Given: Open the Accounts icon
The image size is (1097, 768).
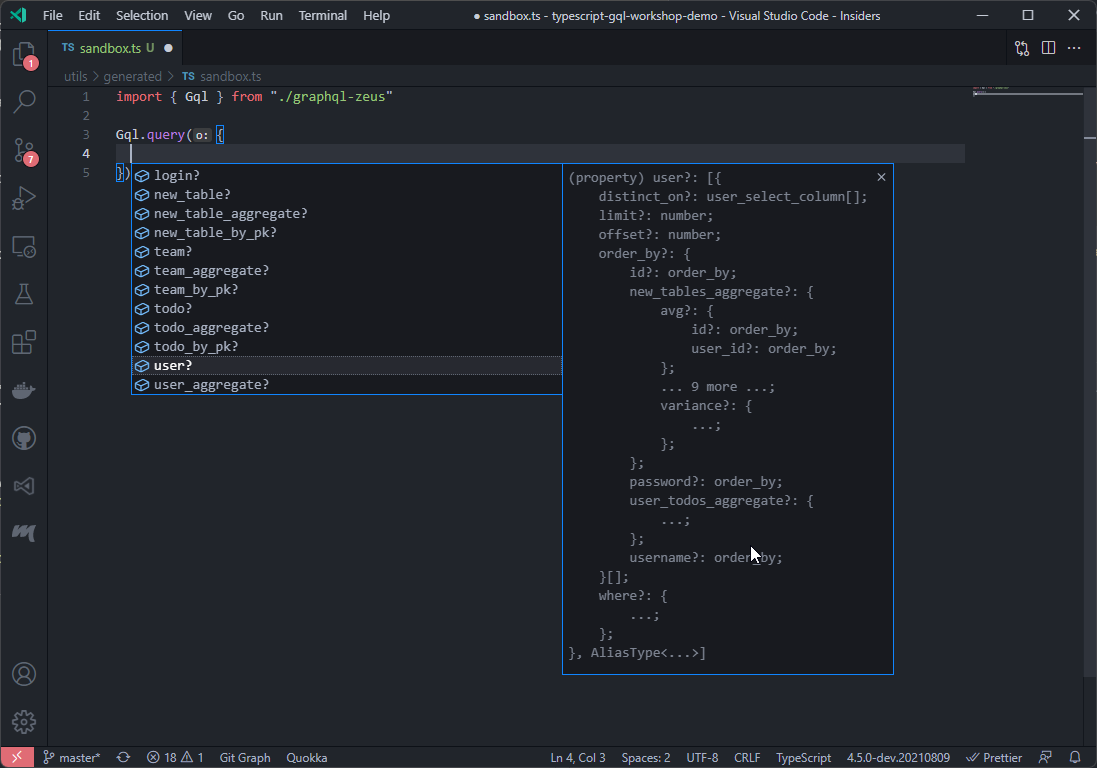Looking at the screenshot, I should [24, 674].
